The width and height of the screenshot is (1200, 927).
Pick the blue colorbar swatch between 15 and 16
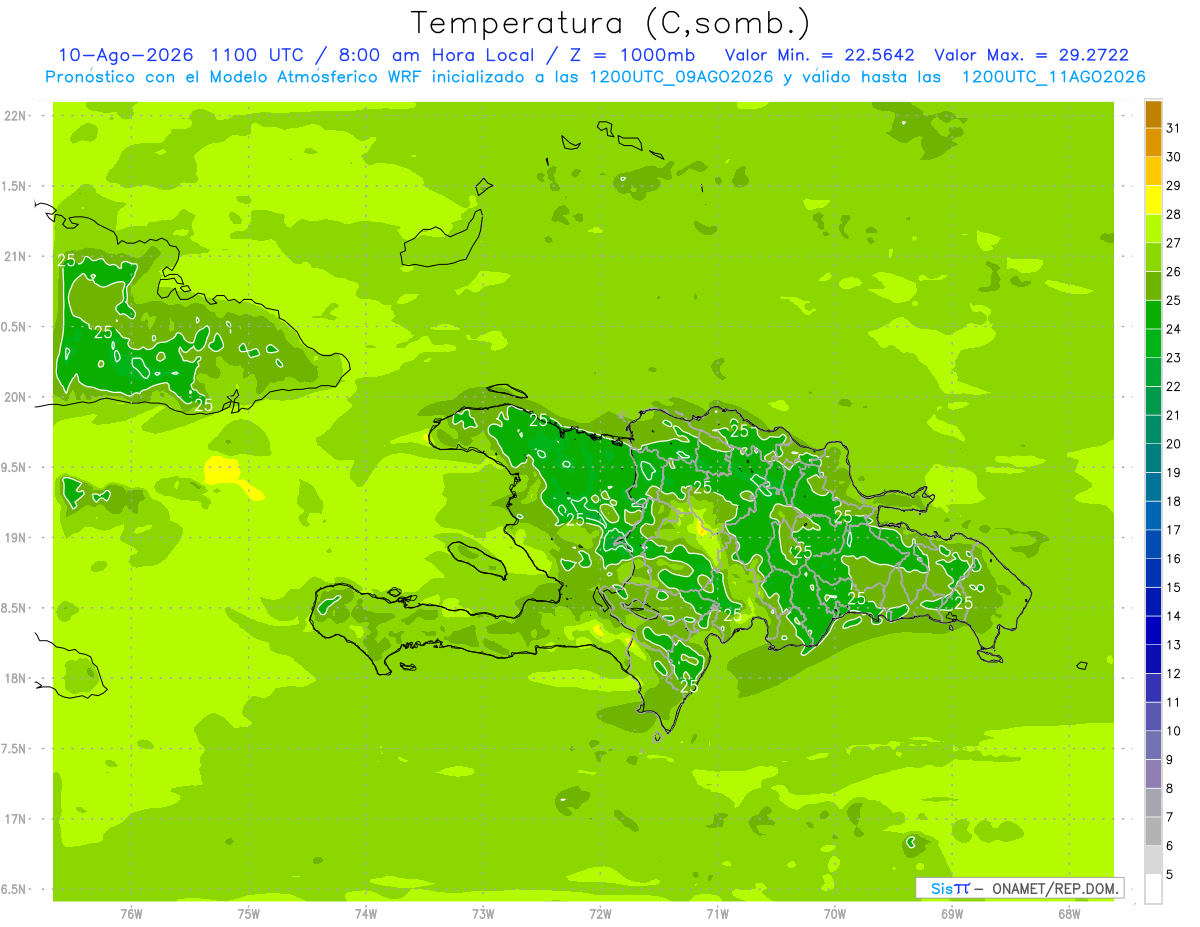pos(1153,573)
